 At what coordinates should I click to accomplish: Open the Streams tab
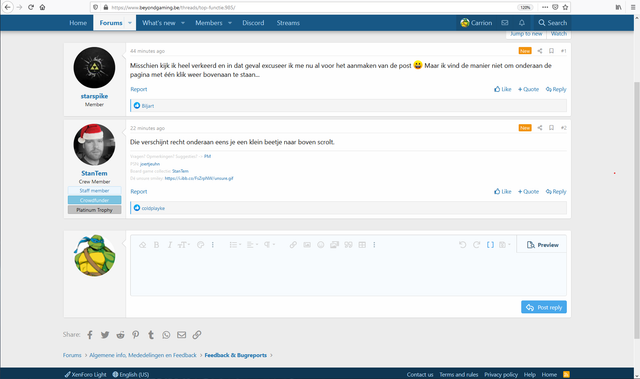pyautogui.click(x=288, y=23)
